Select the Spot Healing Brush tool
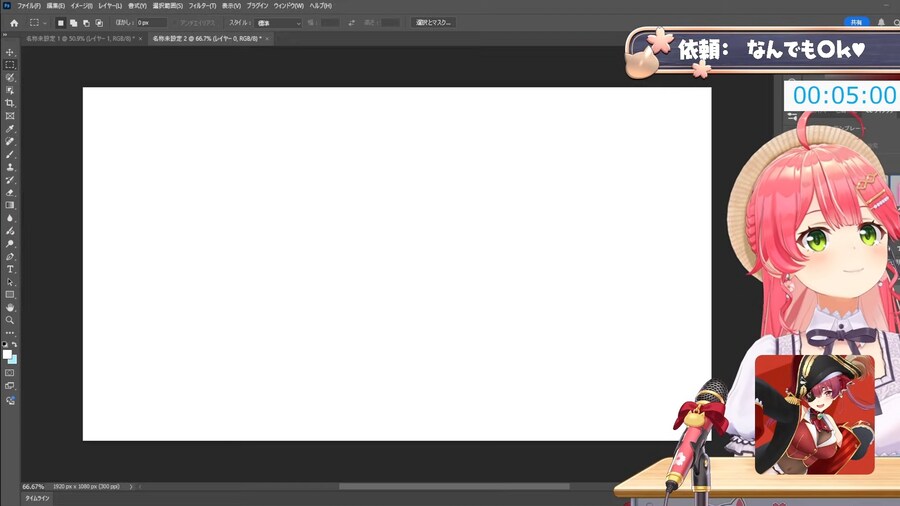The height and width of the screenshot is (506, 900). tap(10, 141)
